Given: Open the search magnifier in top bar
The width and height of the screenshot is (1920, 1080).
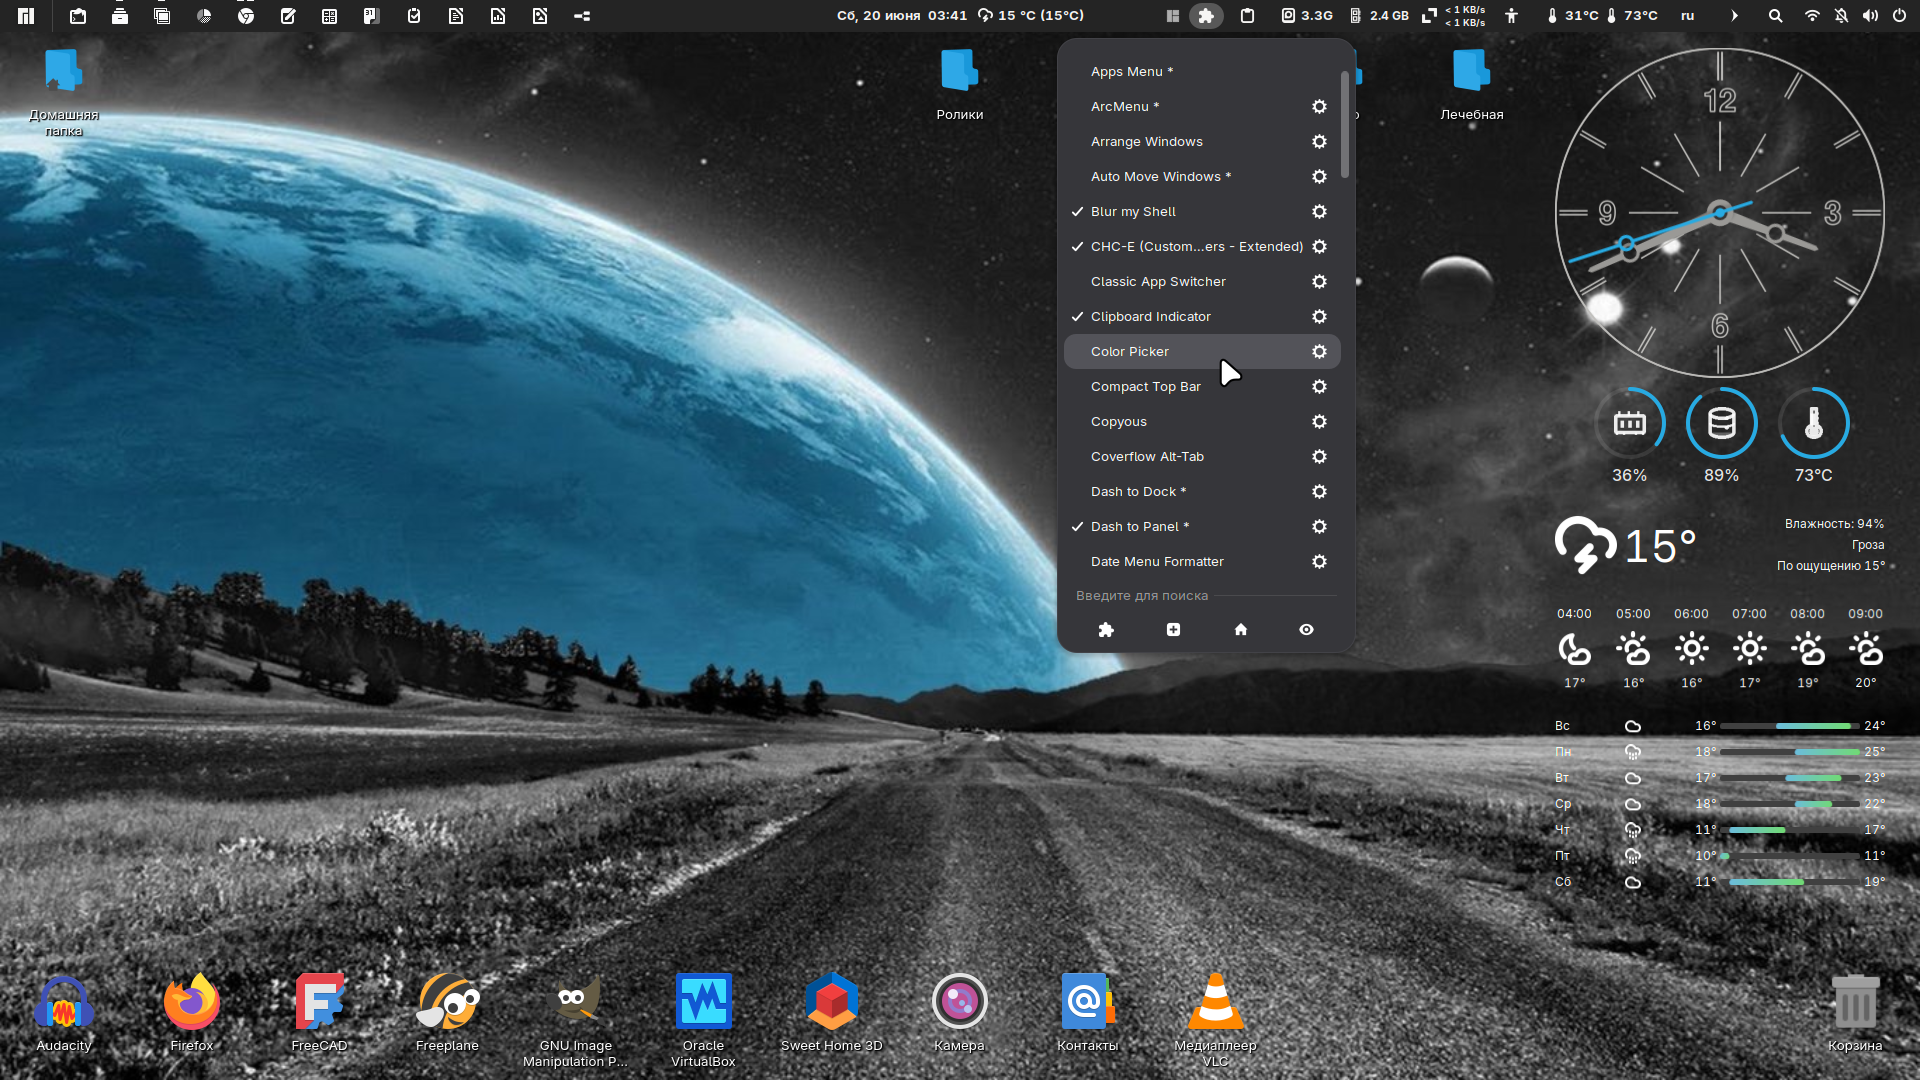Looking at the screenshot, I should (x=1775, y=16).
